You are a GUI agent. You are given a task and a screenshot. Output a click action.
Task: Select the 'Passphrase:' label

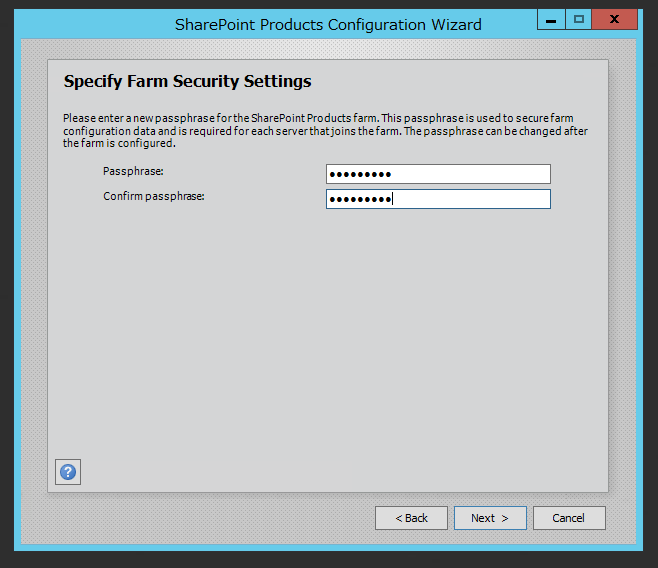click(133, 171)
